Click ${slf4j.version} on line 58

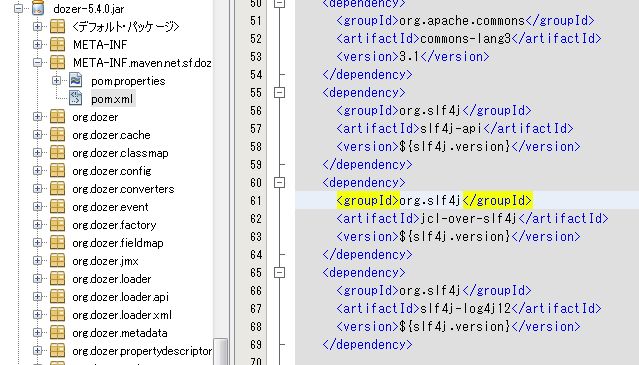[455, 147]
